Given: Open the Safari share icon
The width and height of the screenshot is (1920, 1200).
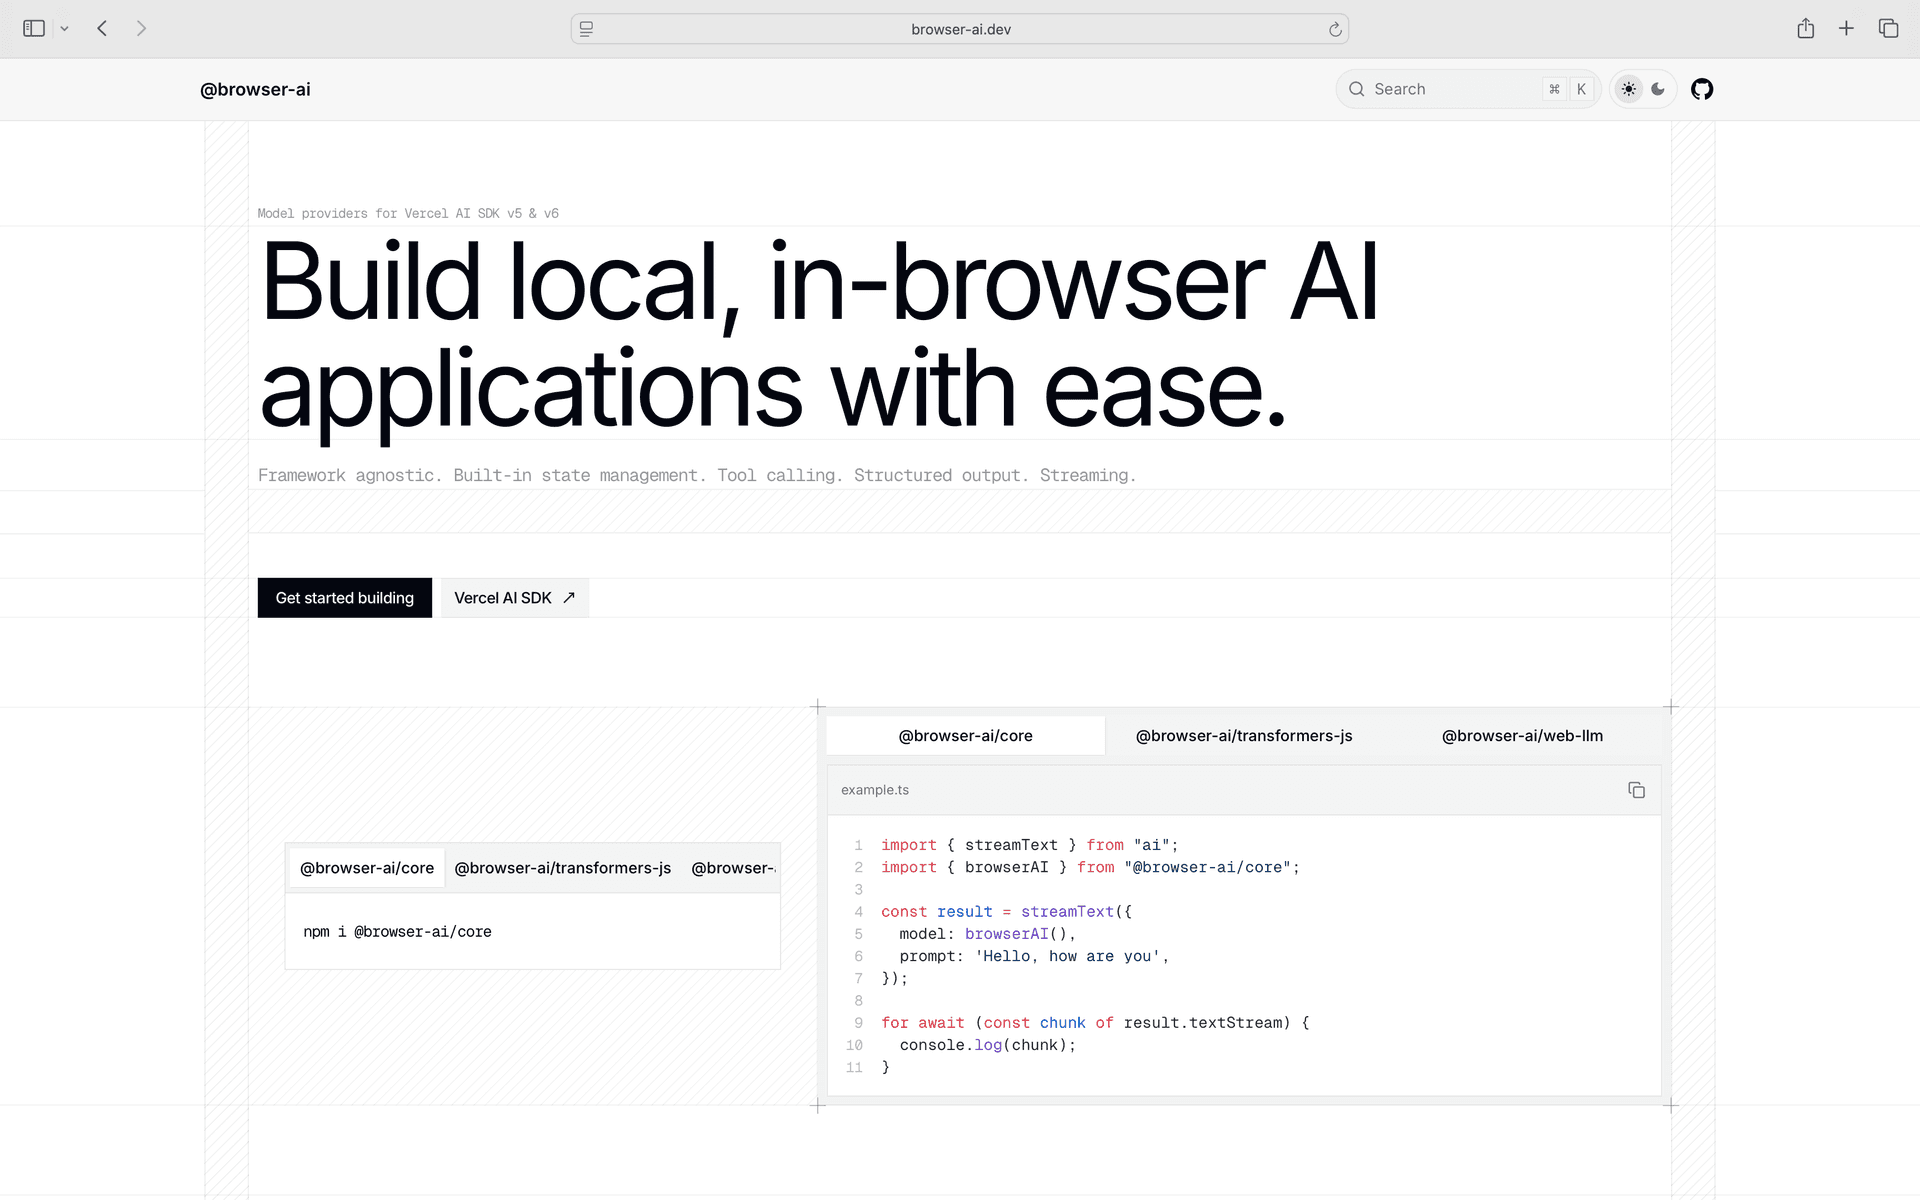Looking at the screenshot, I should pyautogui.click(x=1805, y=28).
